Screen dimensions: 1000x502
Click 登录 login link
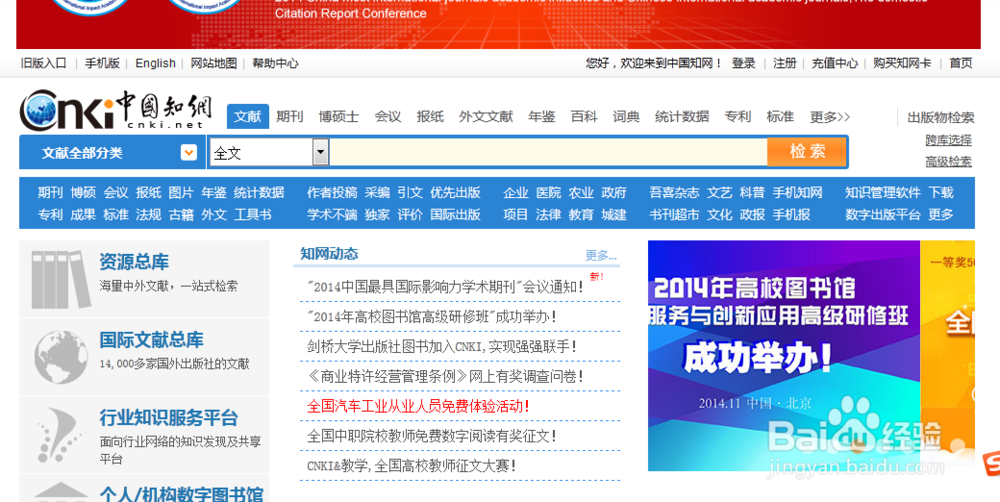click(x=744, y=63)
